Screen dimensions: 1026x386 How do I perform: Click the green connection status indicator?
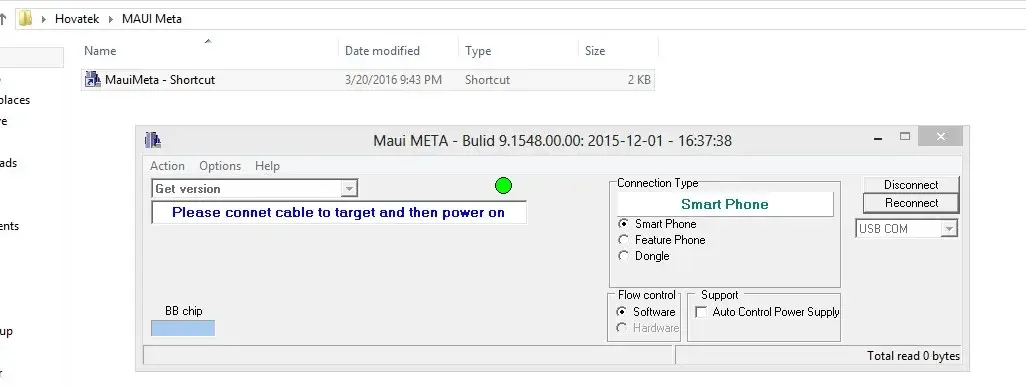coord(503,186)
